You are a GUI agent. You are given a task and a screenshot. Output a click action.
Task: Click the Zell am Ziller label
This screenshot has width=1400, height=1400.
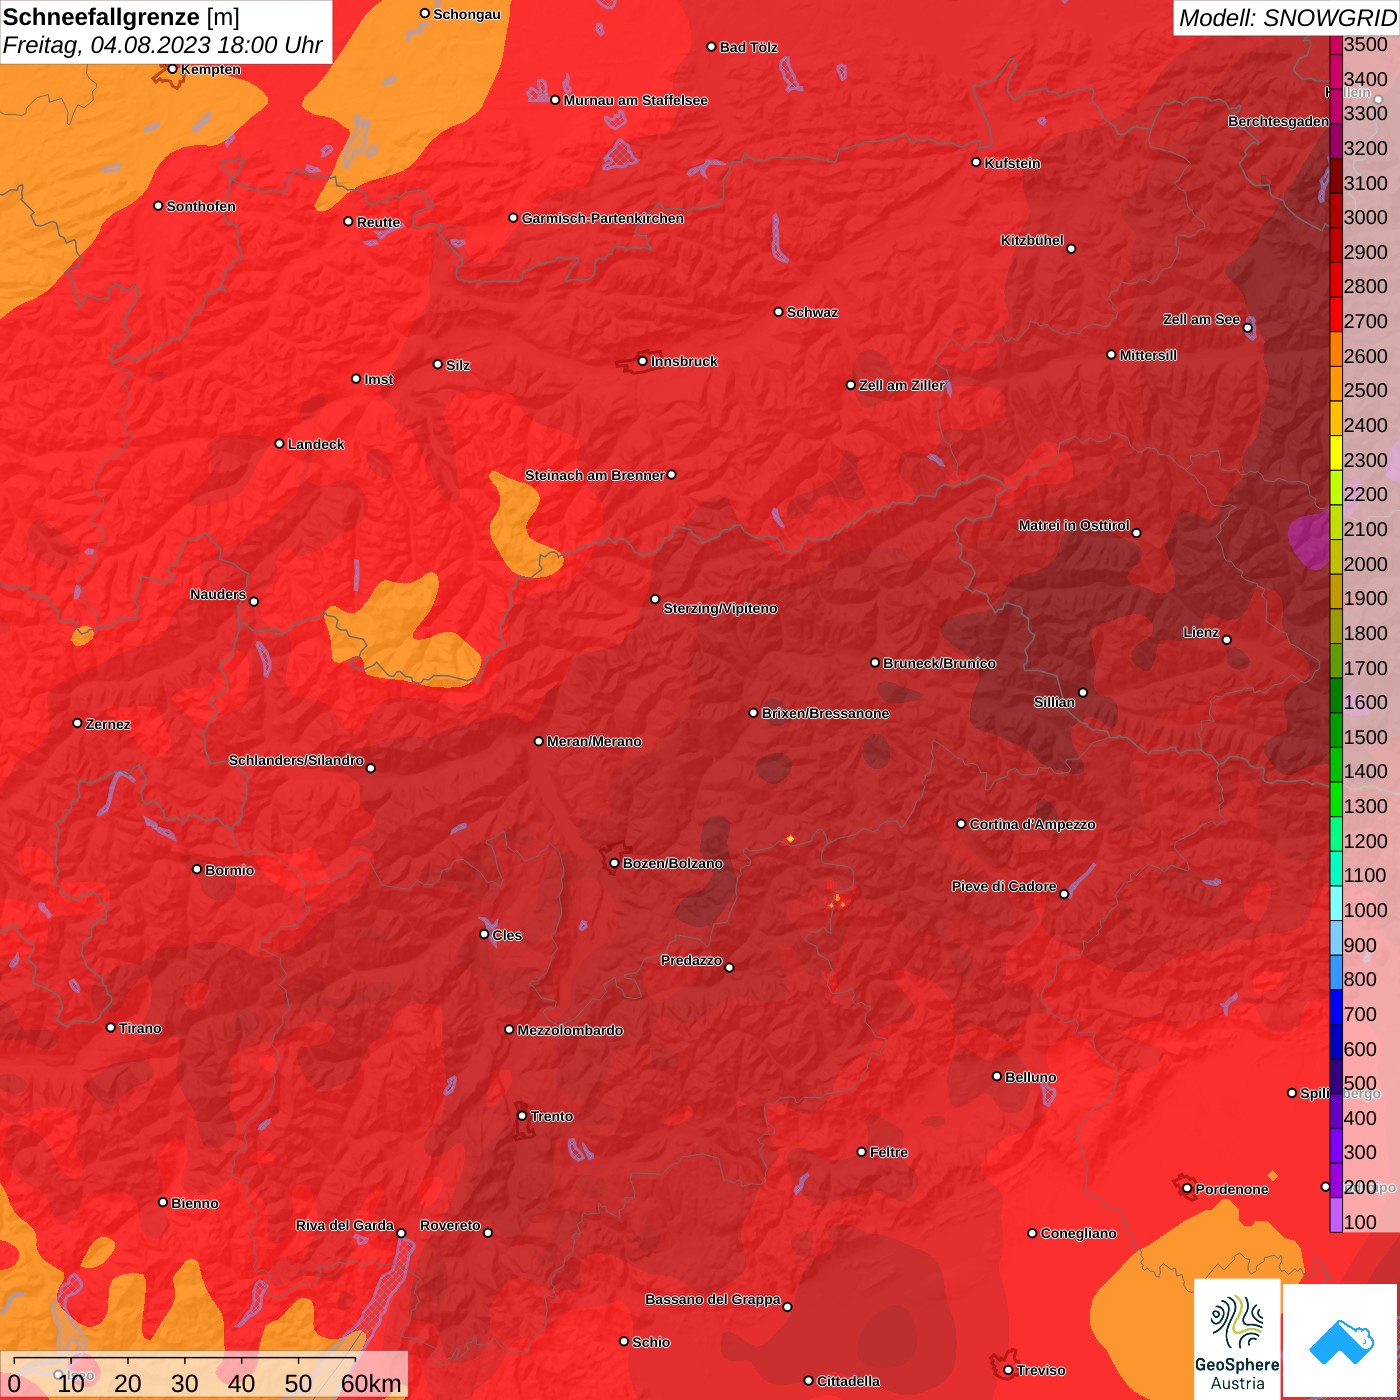click(x=901, y=385)
